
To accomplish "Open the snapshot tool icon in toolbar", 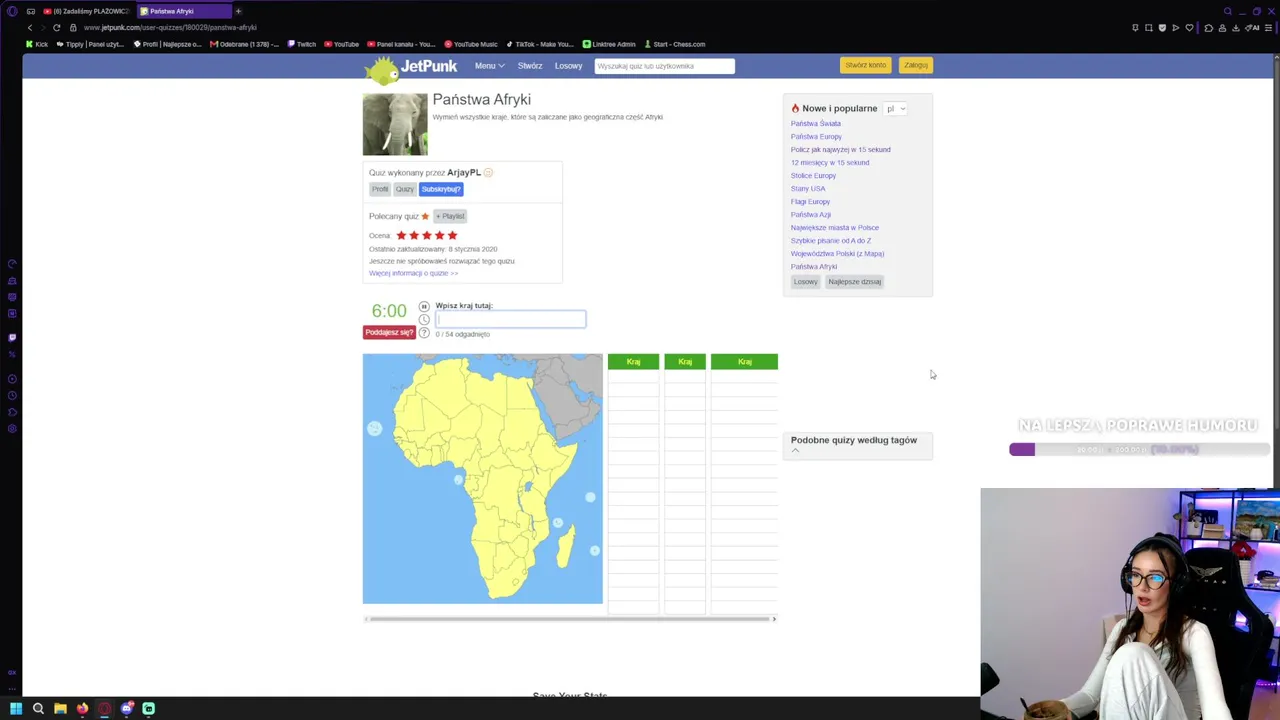I will 1148,28.
